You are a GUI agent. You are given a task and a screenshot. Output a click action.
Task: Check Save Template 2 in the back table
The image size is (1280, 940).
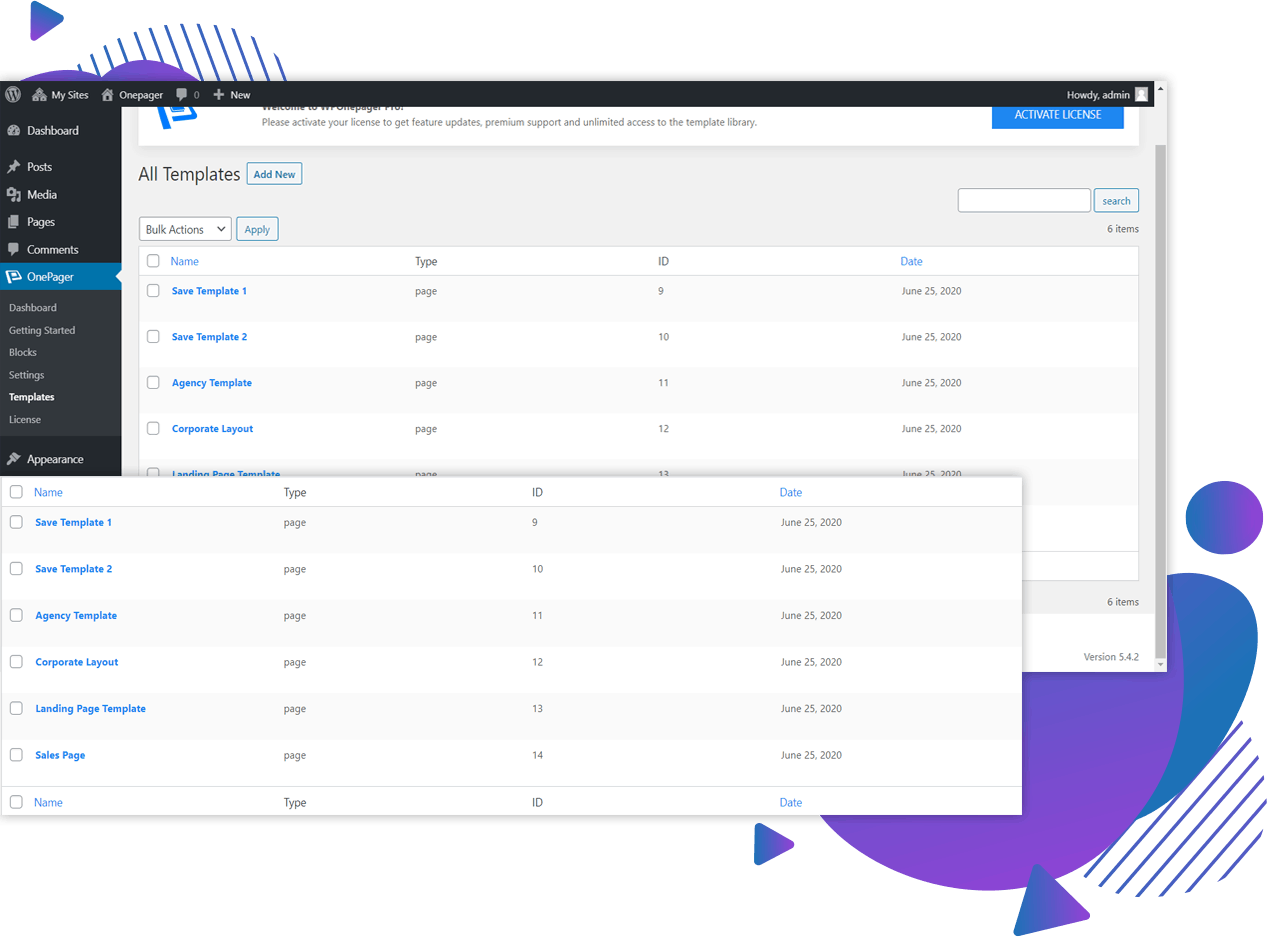[153, 337]
